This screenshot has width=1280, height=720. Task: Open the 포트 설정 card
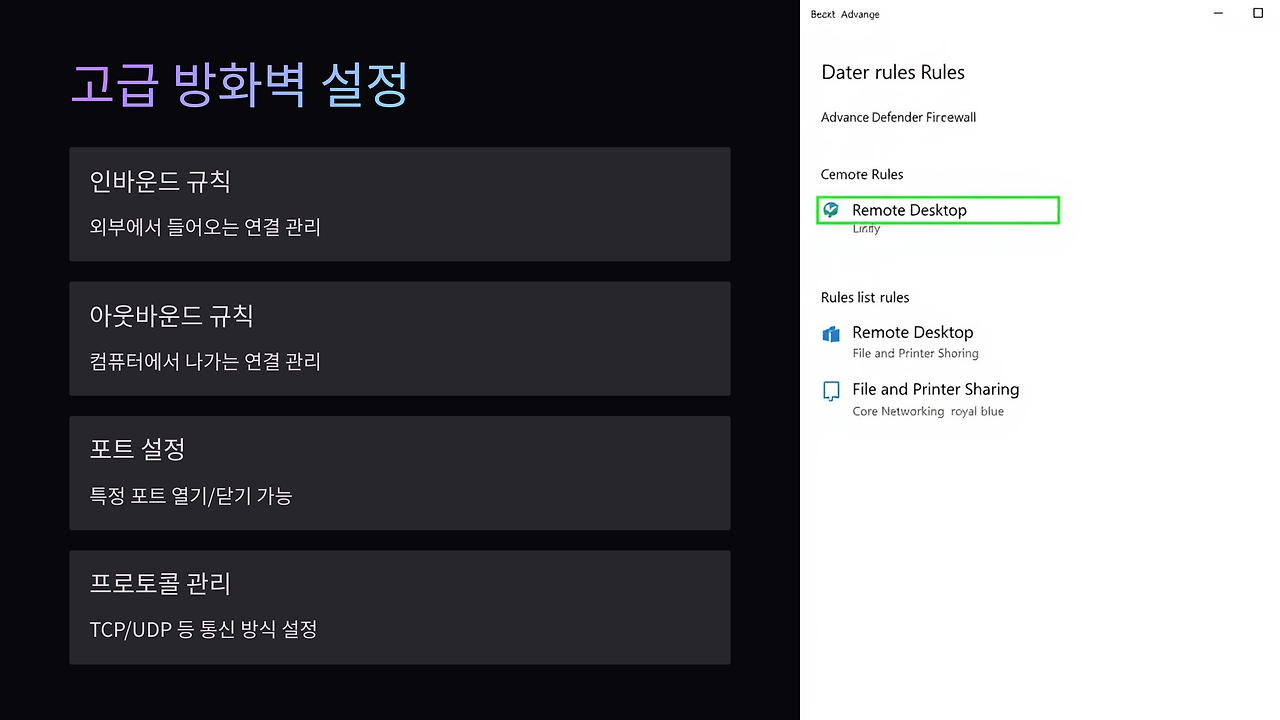point(399,472)
